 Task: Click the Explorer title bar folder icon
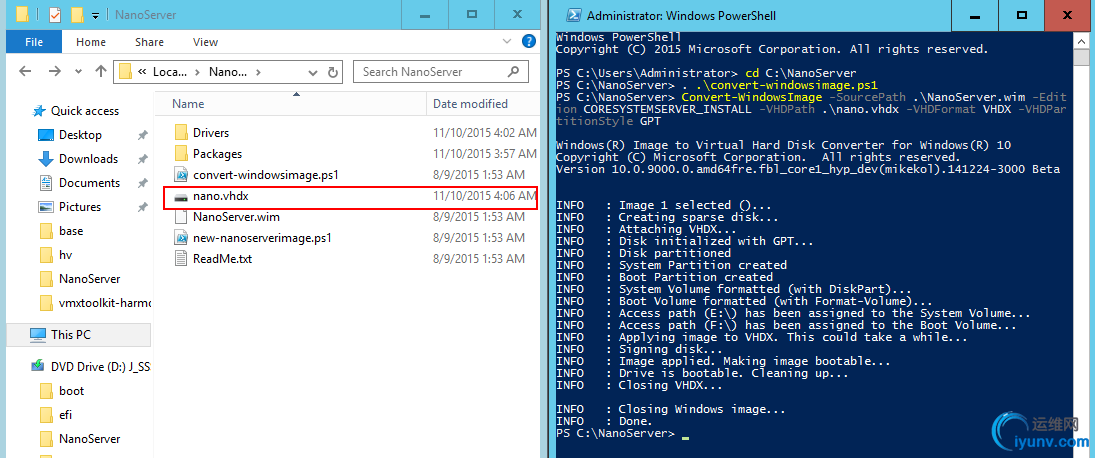22,14
